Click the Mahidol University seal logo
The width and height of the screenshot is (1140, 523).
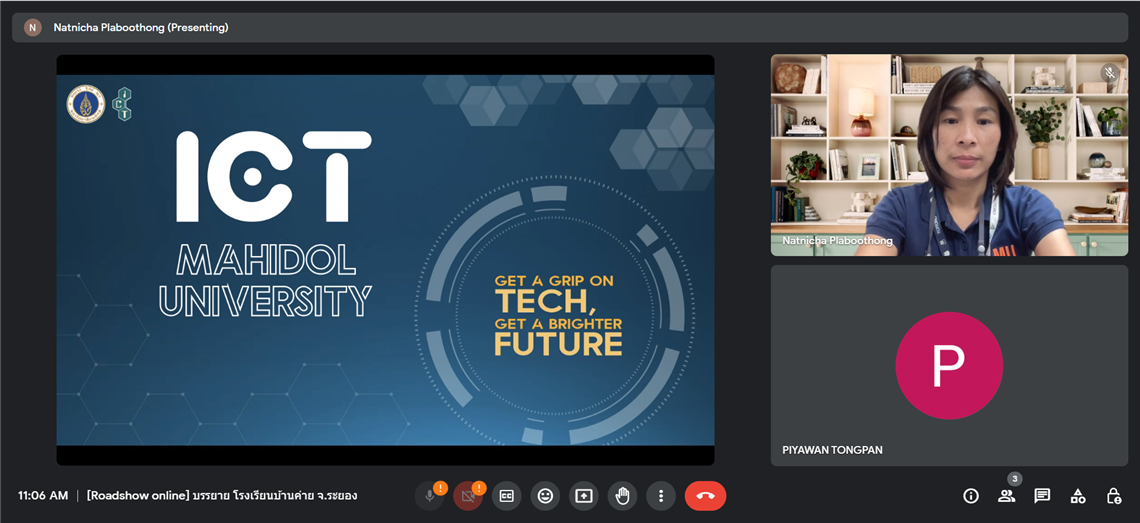[x=86, y=104]
